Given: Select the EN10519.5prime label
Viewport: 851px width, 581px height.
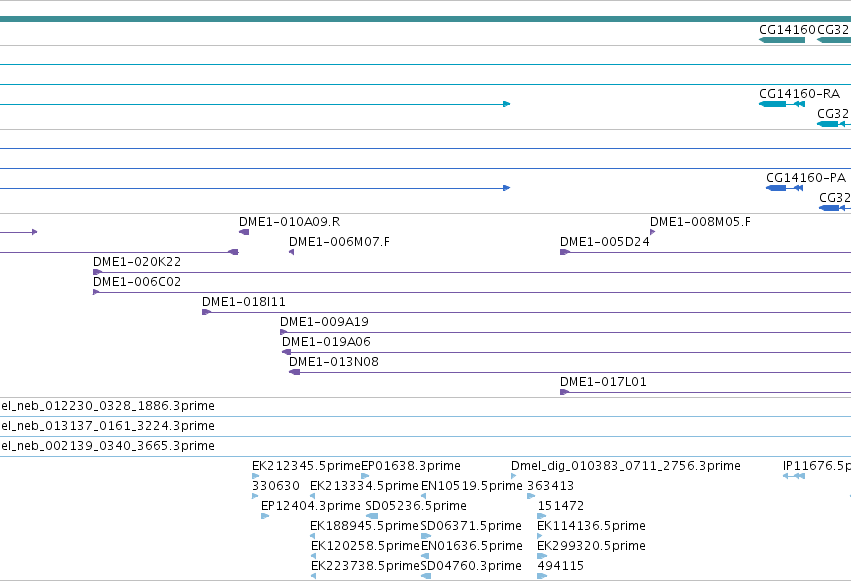Looking at the screenshot, I should [x=472, y=486].
